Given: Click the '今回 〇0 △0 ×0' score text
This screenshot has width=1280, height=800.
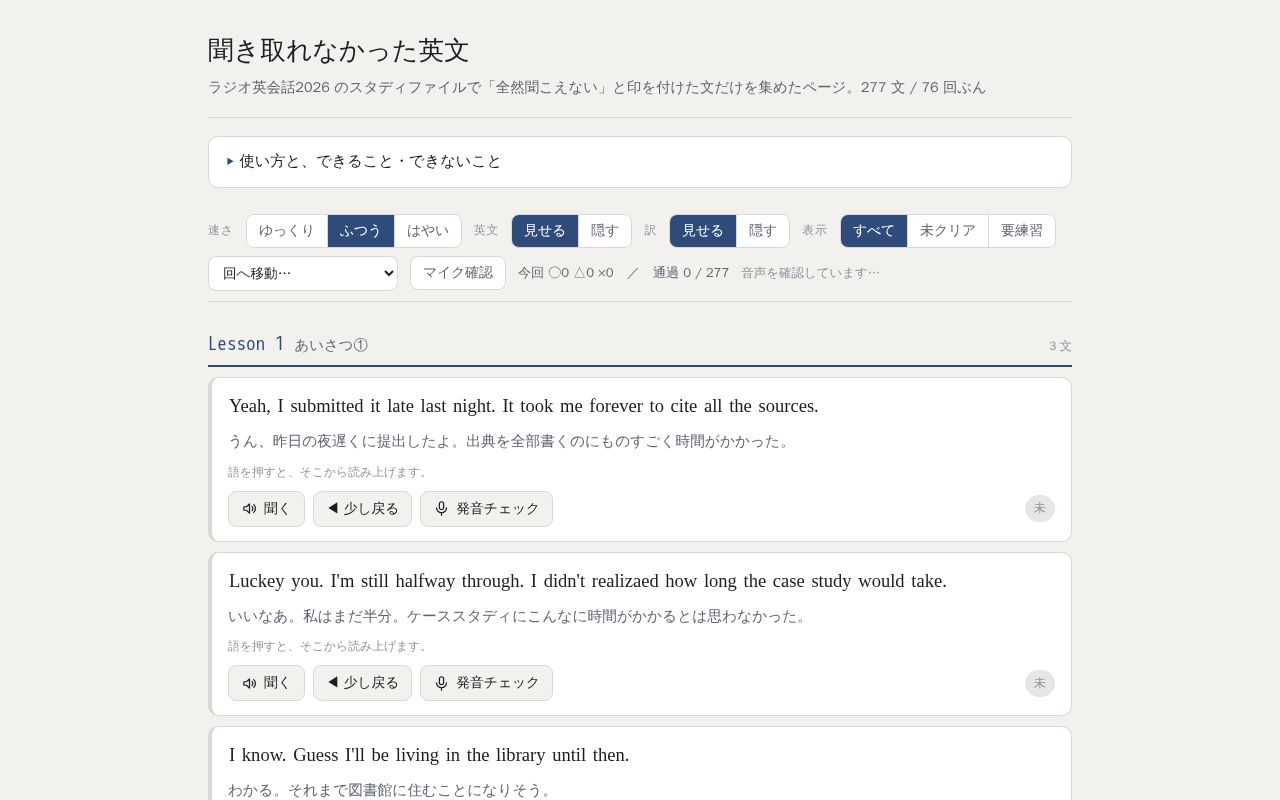Looking at the screenshot, I should click(x=566, y=273).
